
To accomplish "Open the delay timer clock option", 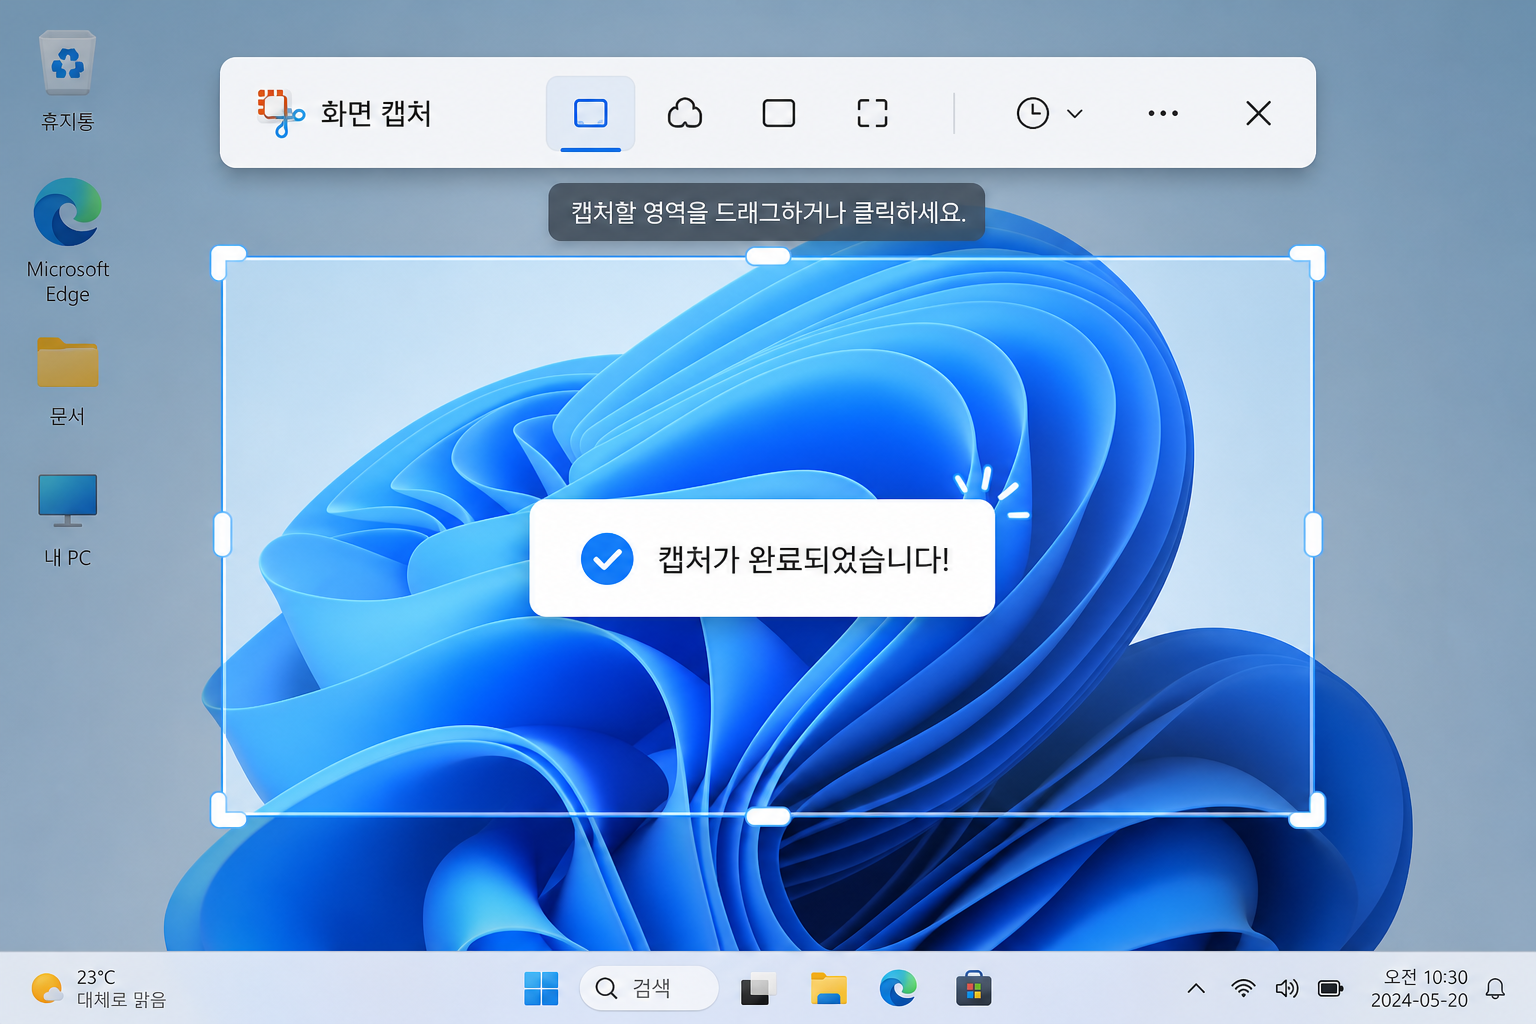I will pos(1032,113).
